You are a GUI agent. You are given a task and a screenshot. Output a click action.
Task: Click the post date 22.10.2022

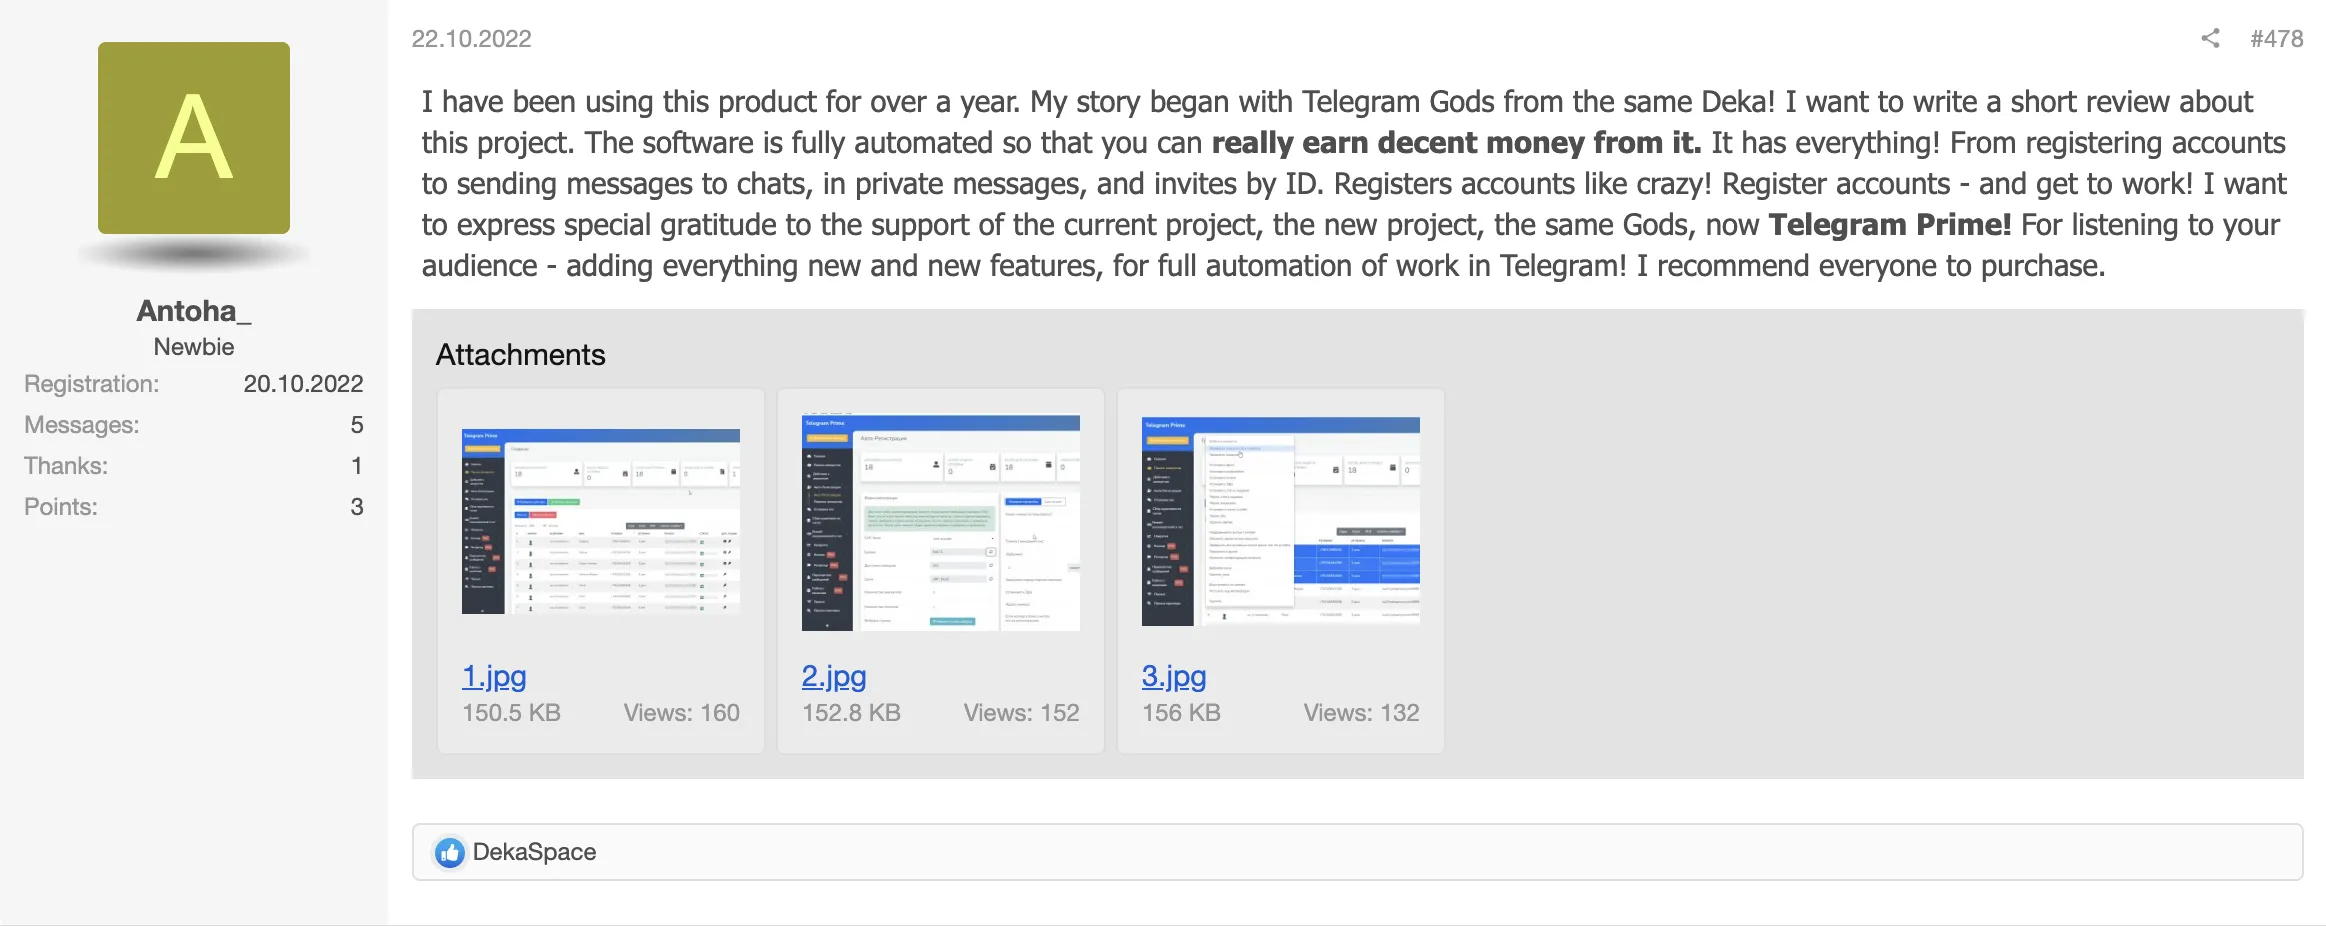pyautogui.click(x=472, y=39)
